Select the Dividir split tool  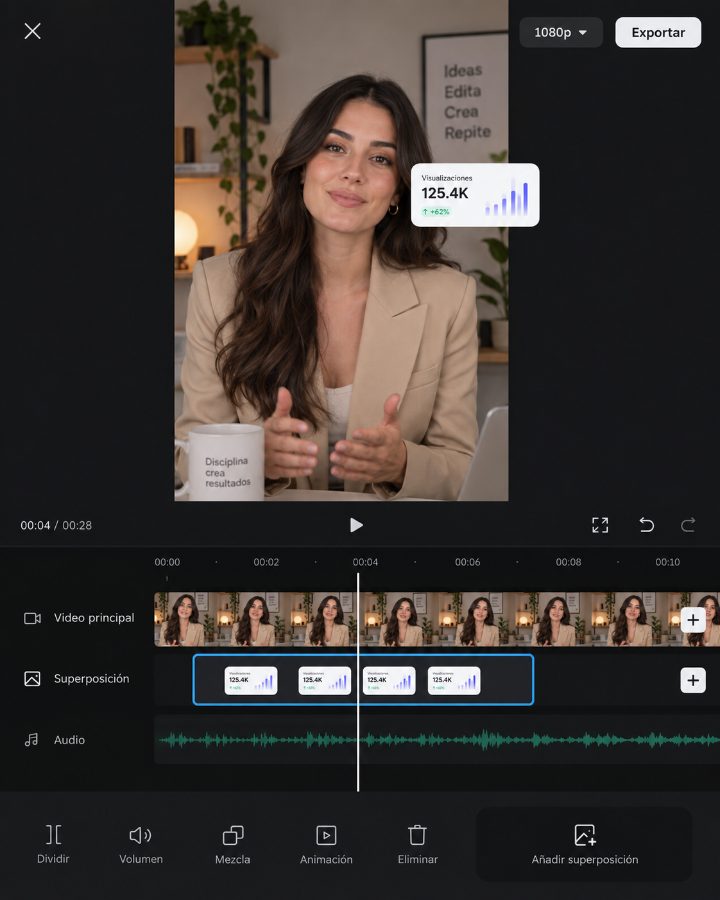click(x=53, y=844)
